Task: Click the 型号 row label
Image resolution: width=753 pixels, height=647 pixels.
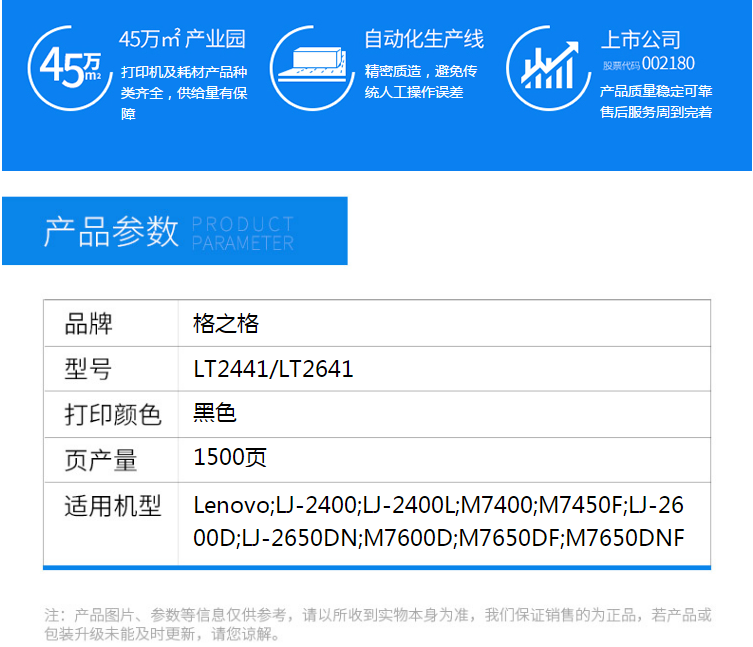Action: click(88, 369)
